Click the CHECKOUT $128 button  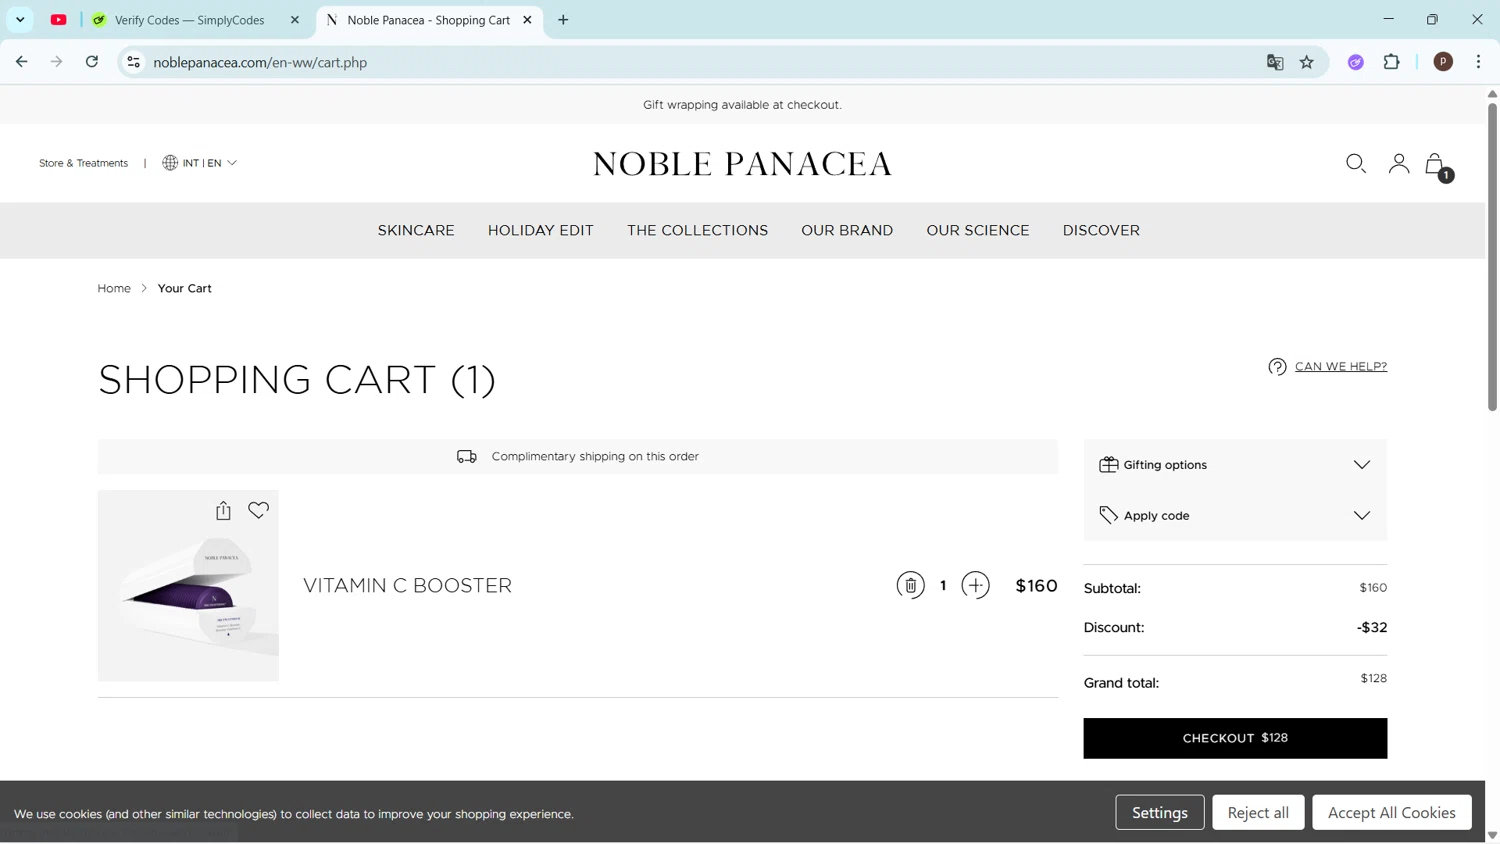pos(1235,738)
